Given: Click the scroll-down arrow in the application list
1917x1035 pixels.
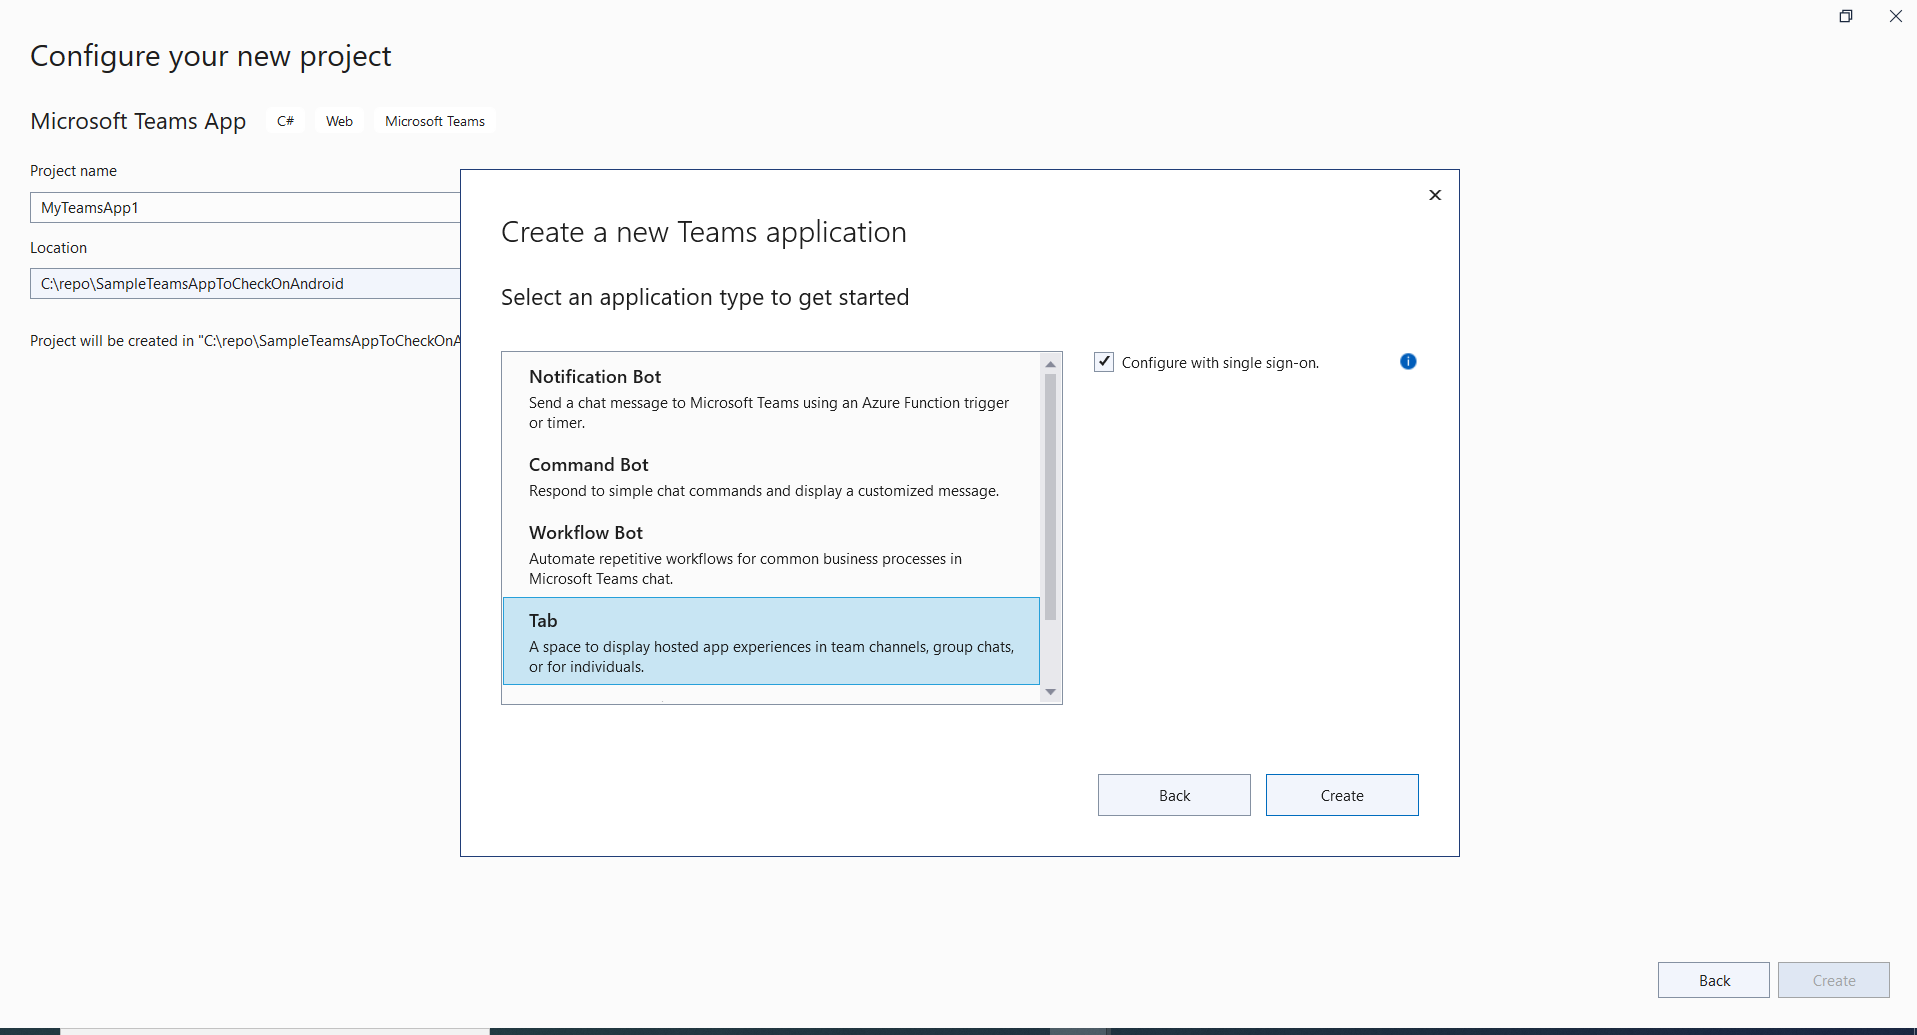Looking at the screenshot, I should coord(1050,691).
